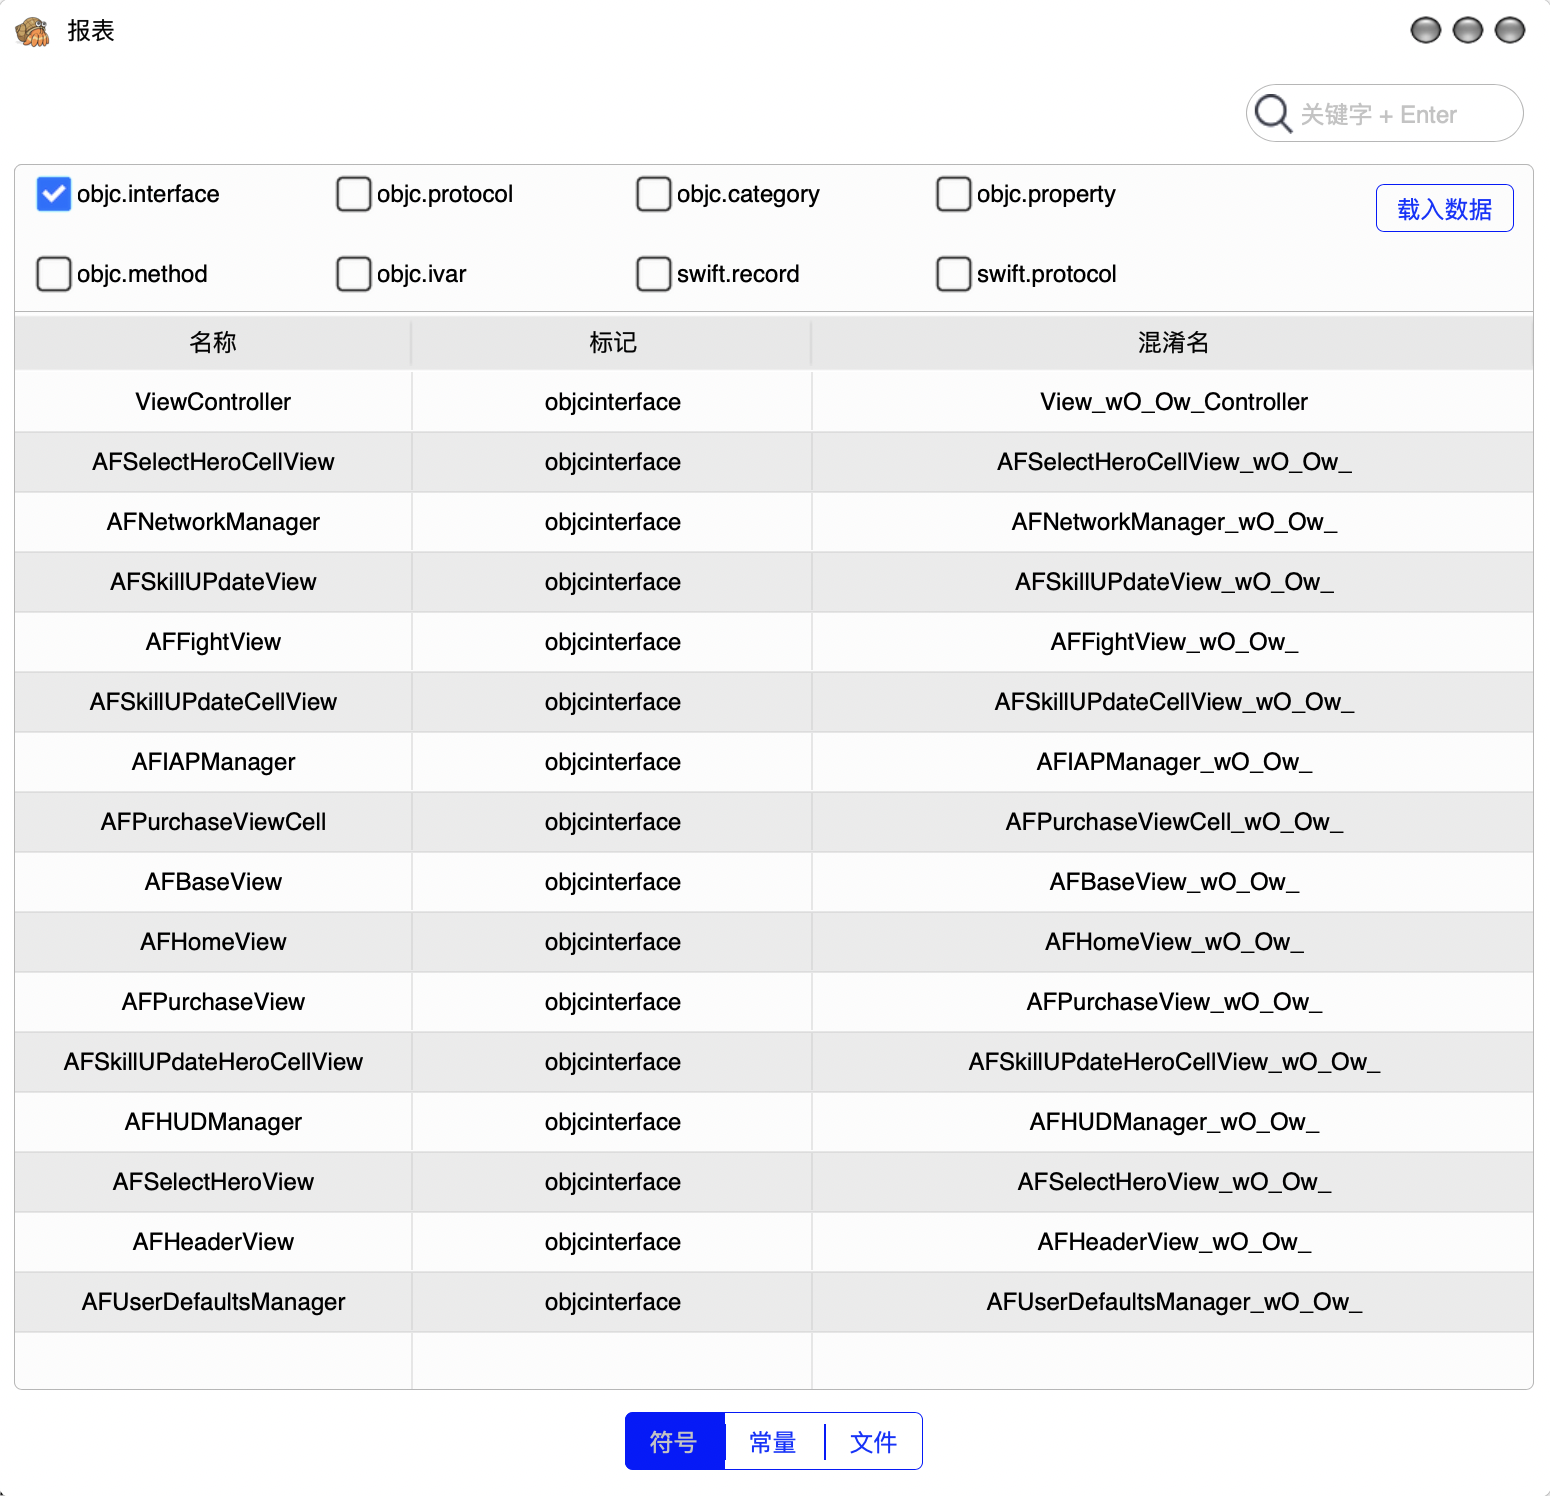The width and height of the screenshot is (1550, 1496).
Task: Enable the objc.category checkbox
Action: coord(654,194)
